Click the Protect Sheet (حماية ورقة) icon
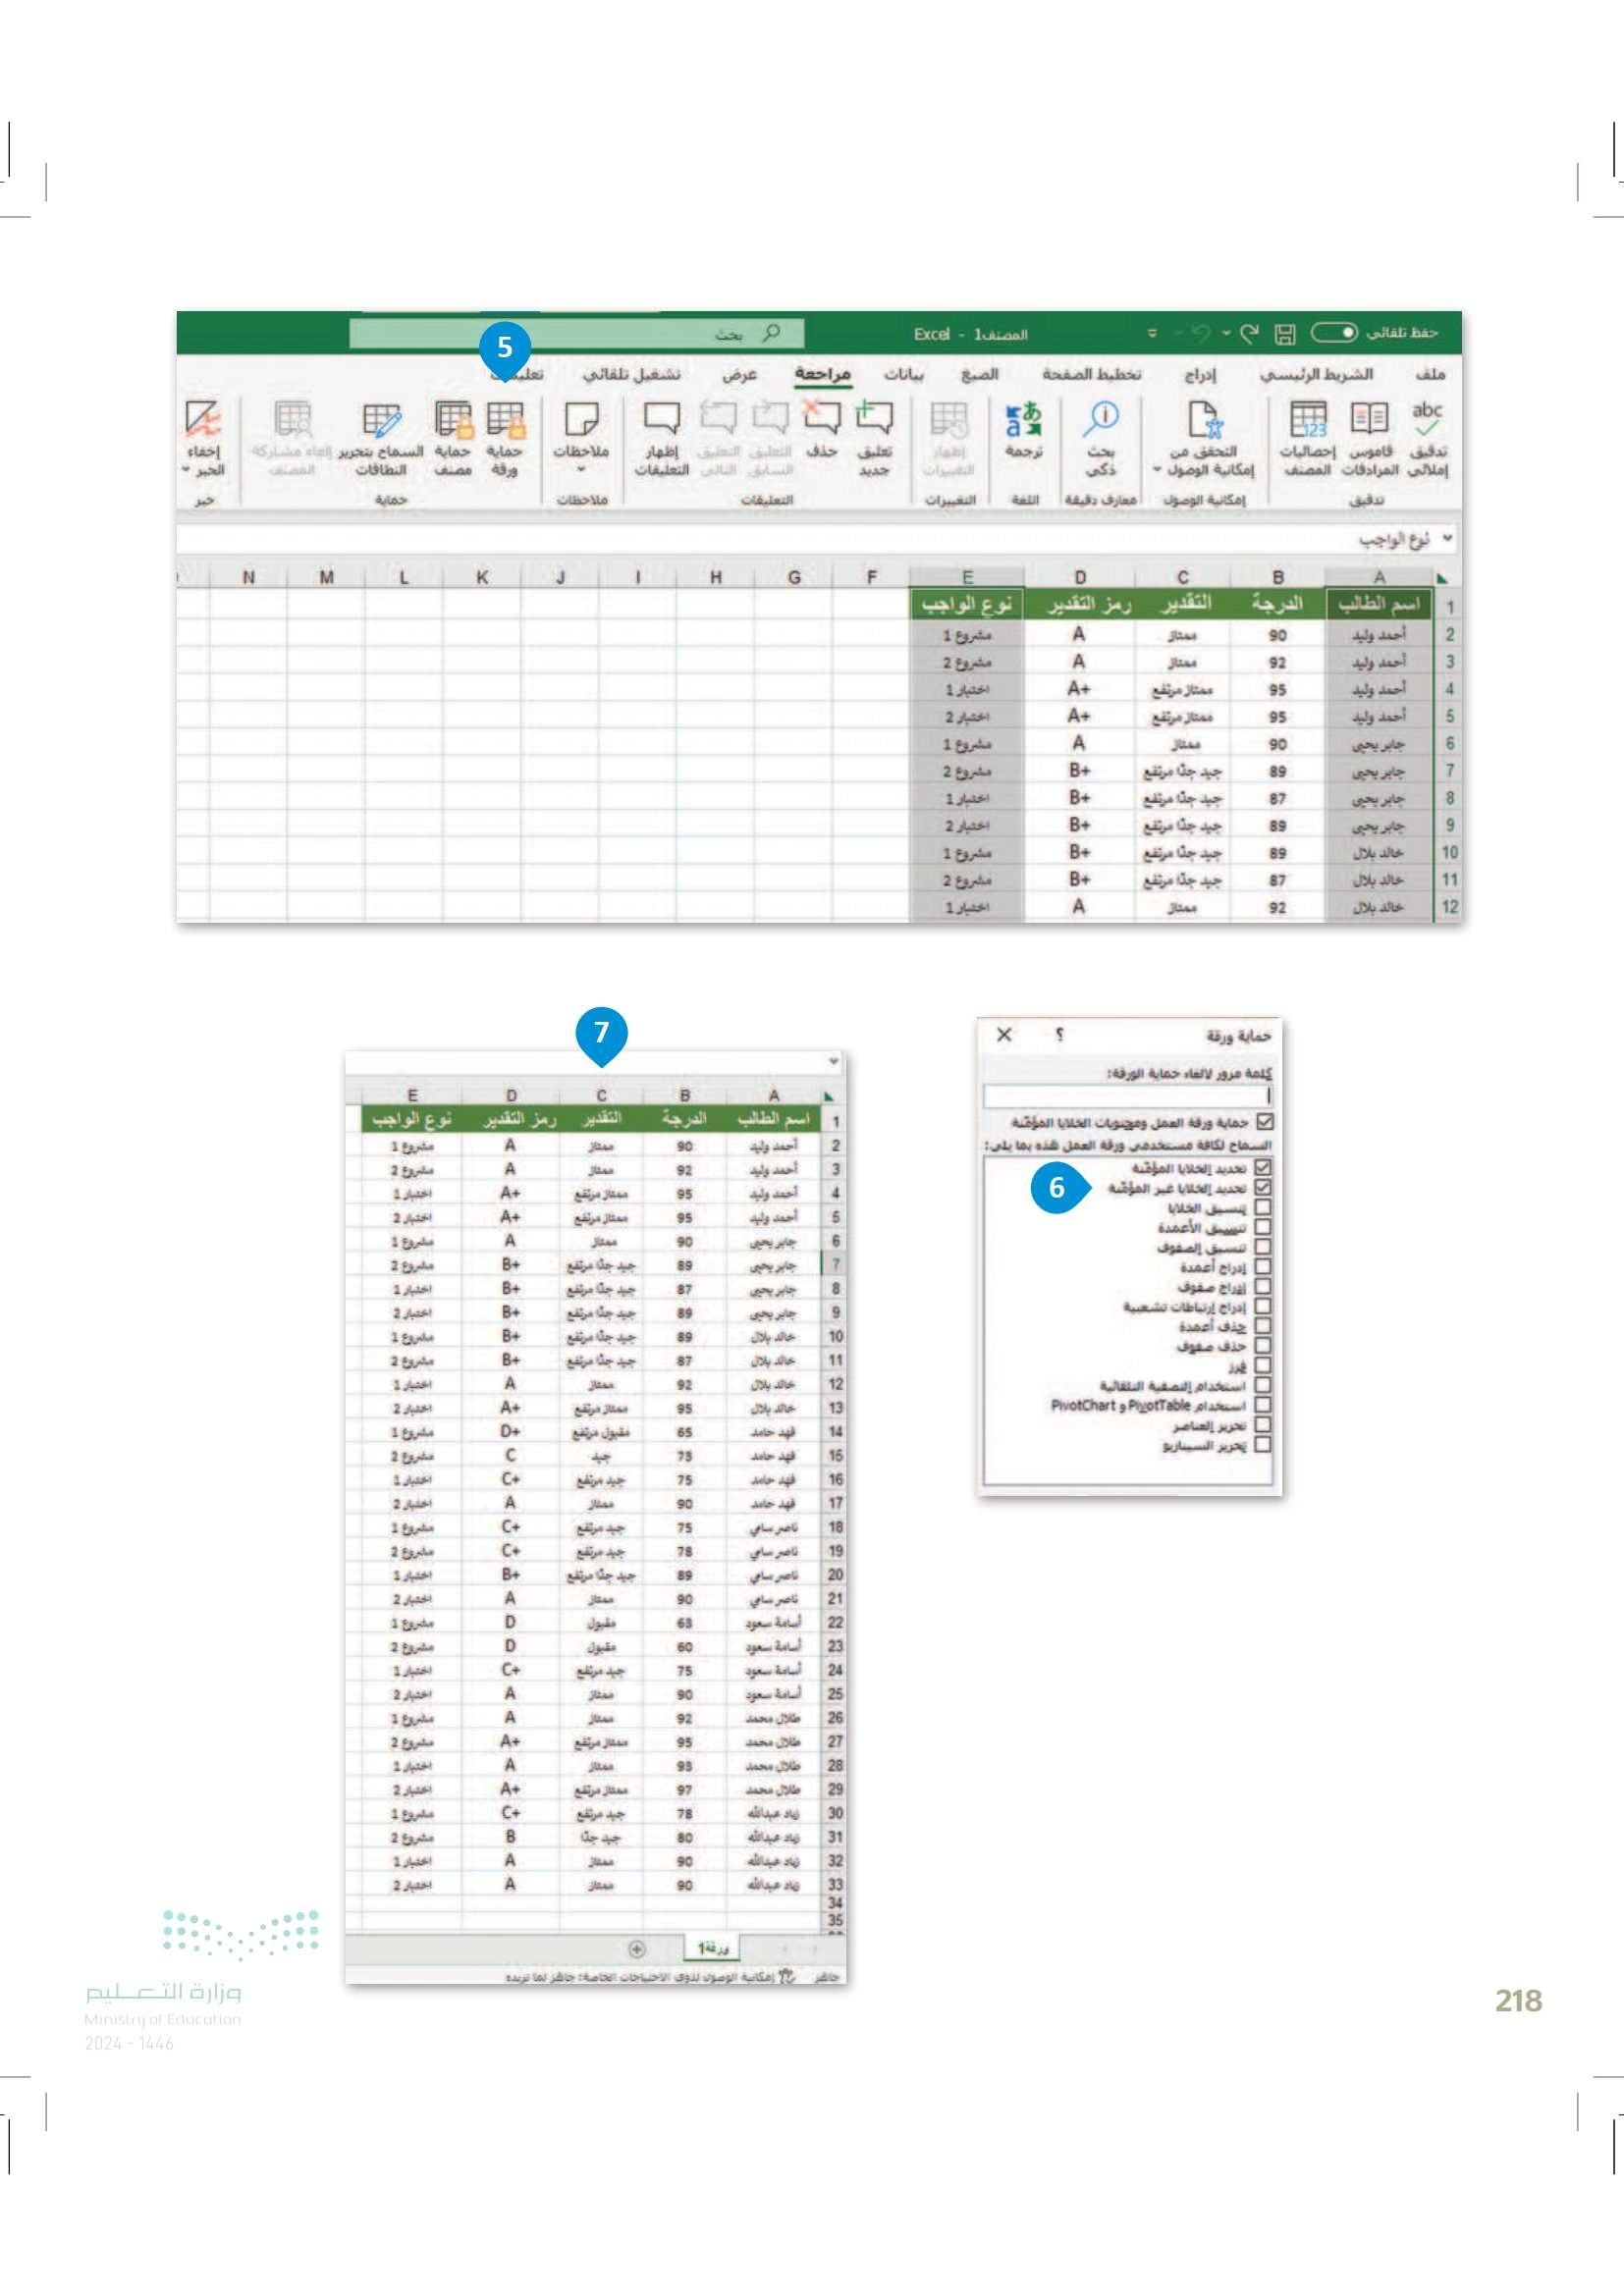 pyautogui.click(x=505, y=422)
